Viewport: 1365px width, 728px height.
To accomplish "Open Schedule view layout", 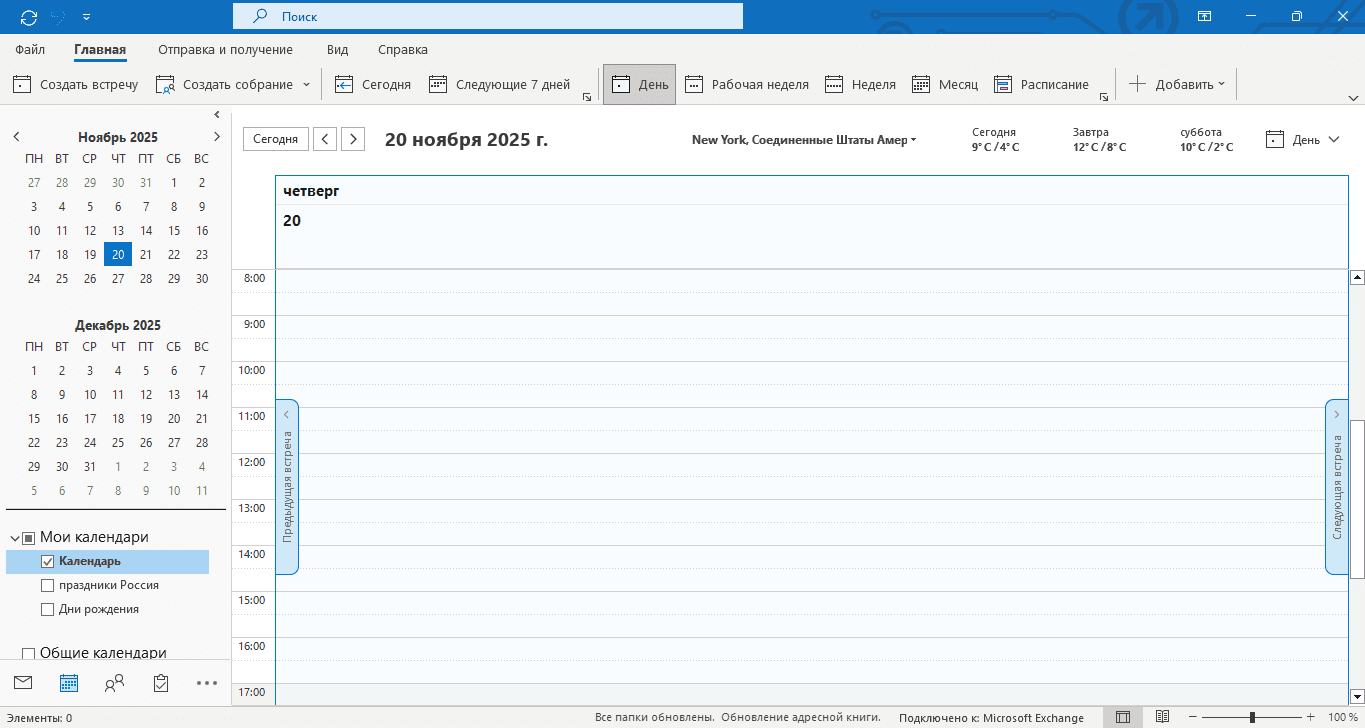I will pos(1042,85).
